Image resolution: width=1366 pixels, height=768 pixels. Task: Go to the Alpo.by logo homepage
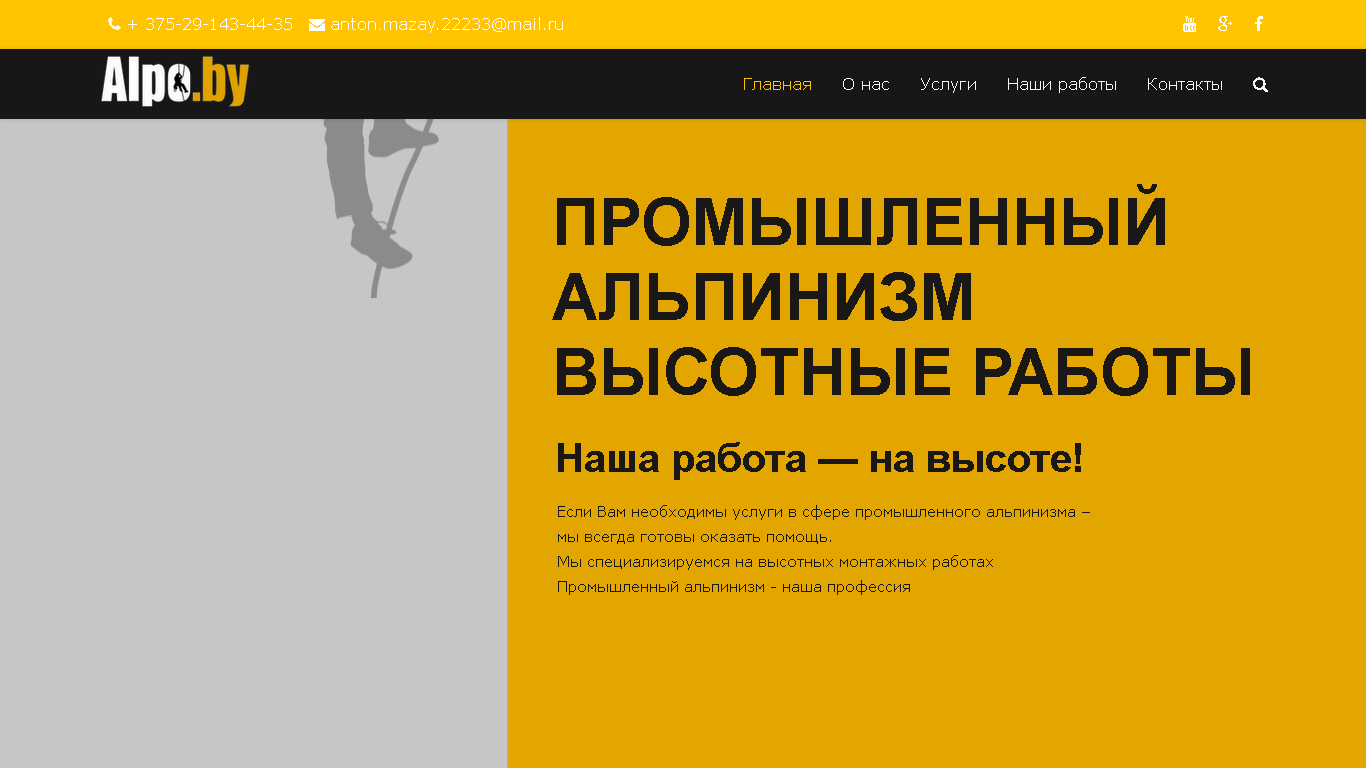click(175, 82)
